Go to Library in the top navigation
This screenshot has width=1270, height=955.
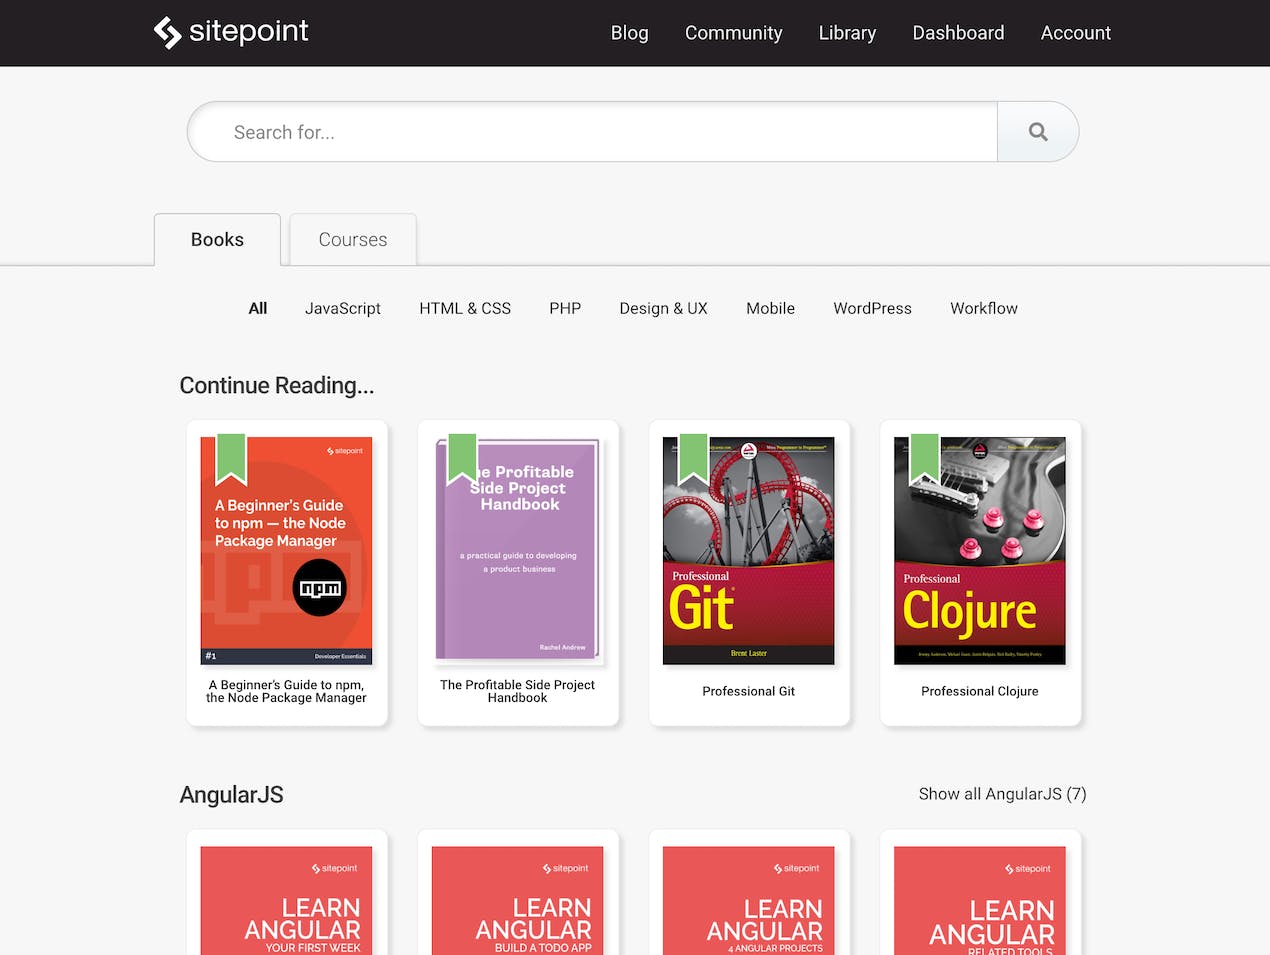tap(847, 33)
